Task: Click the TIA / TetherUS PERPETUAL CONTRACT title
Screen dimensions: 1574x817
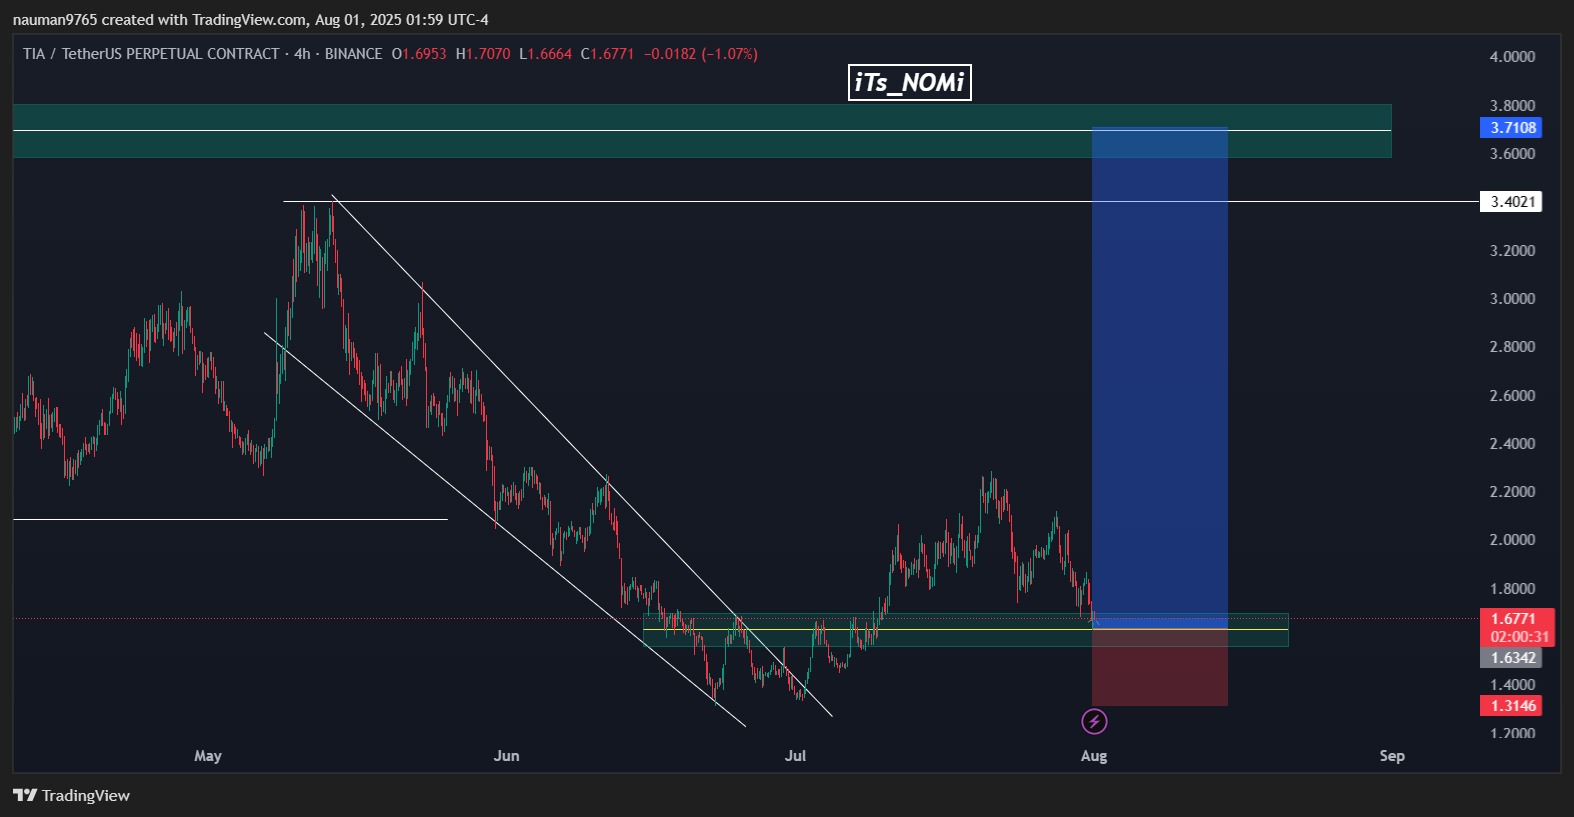Action: click(151, 54)
